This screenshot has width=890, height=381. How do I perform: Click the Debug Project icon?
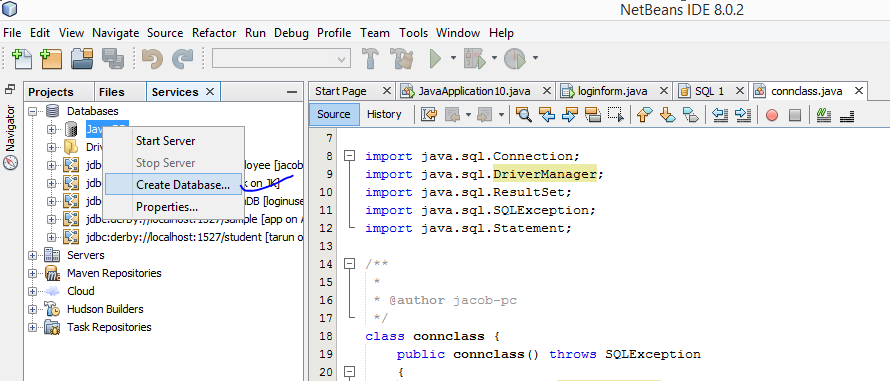coord(474,58)
